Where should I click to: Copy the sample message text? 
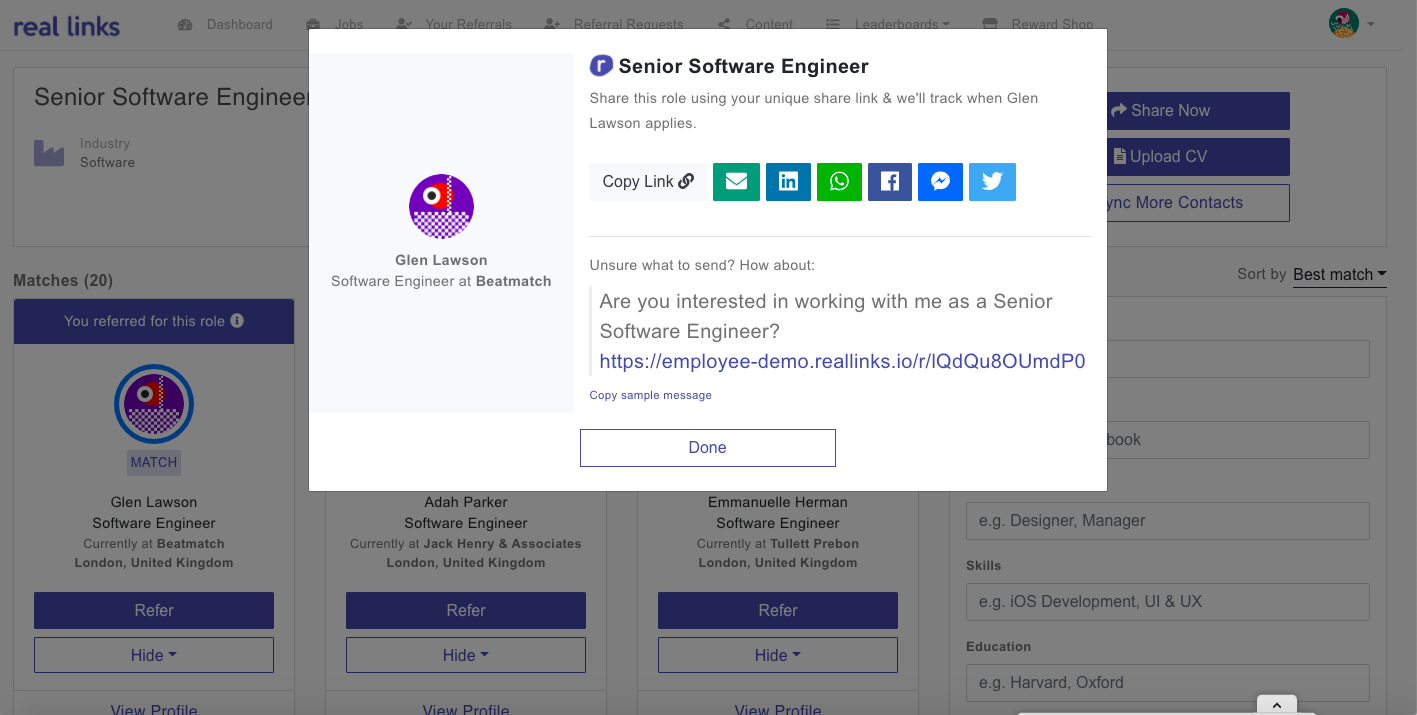pyautogui.click(x=650, y=395)
